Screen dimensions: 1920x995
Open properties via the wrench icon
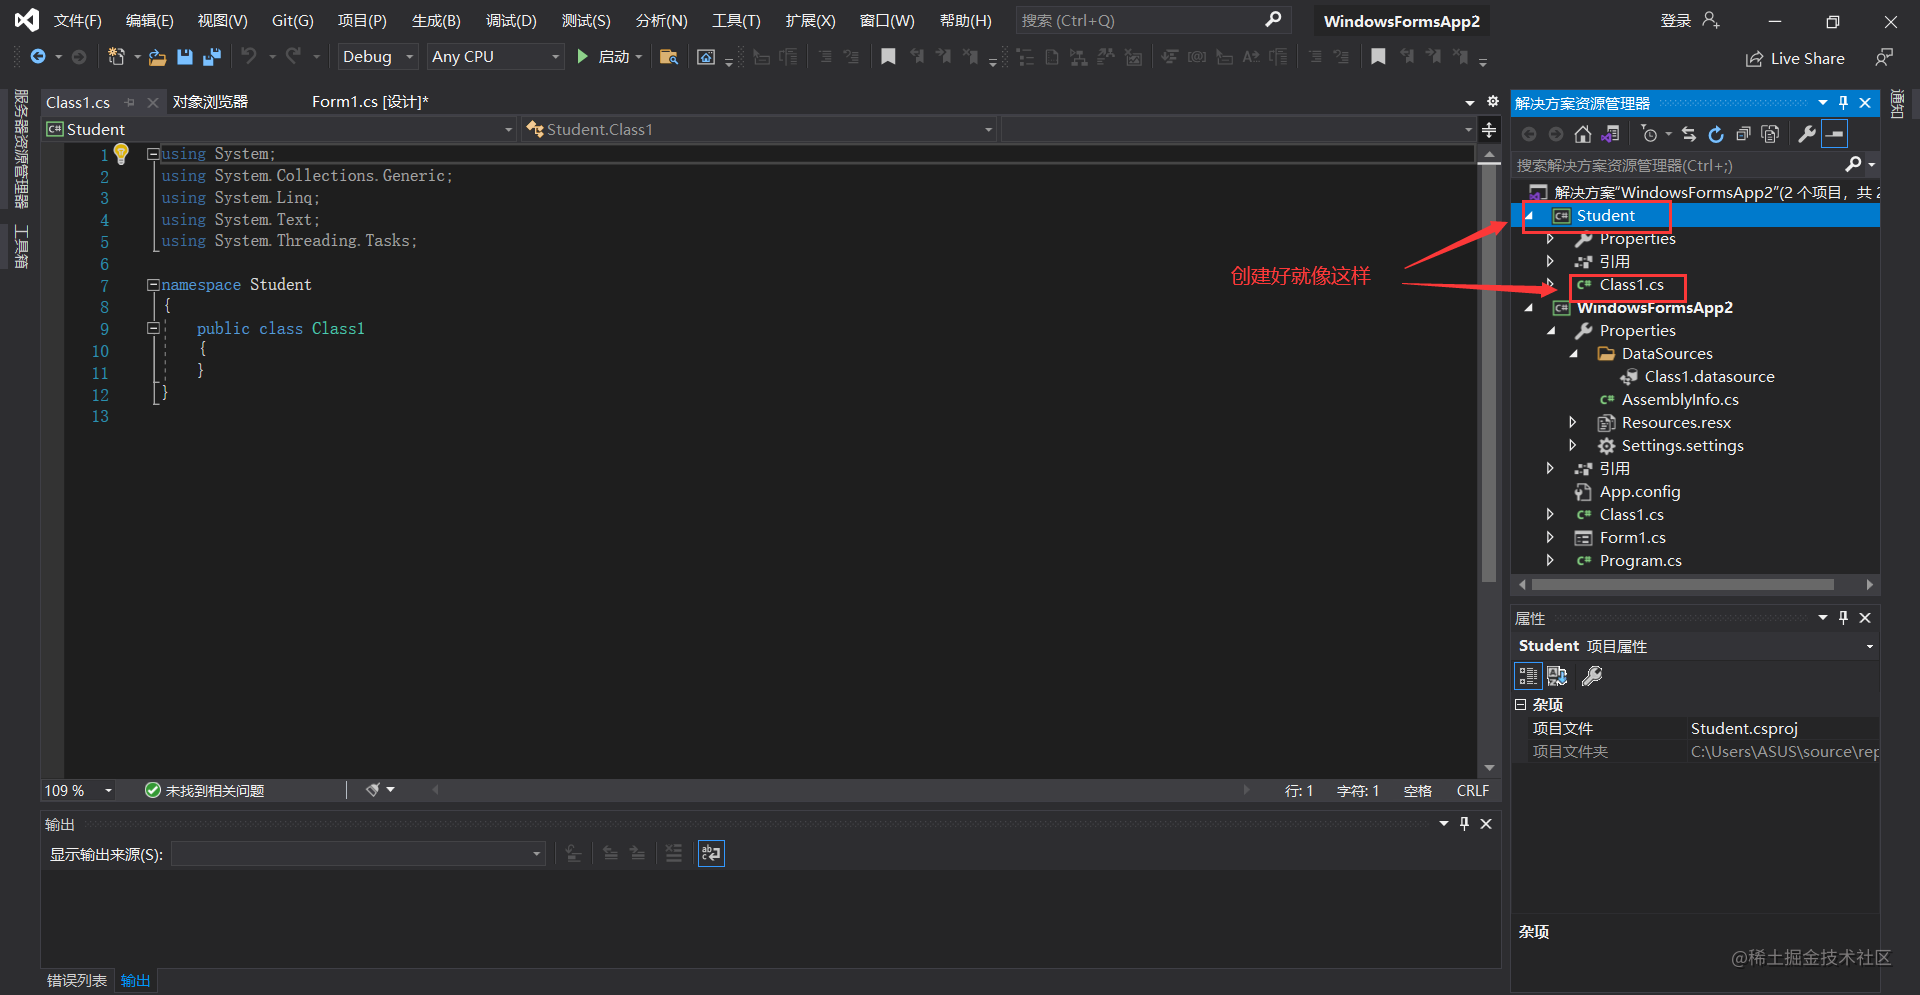pyautogui.click(x=1807, y=134)
